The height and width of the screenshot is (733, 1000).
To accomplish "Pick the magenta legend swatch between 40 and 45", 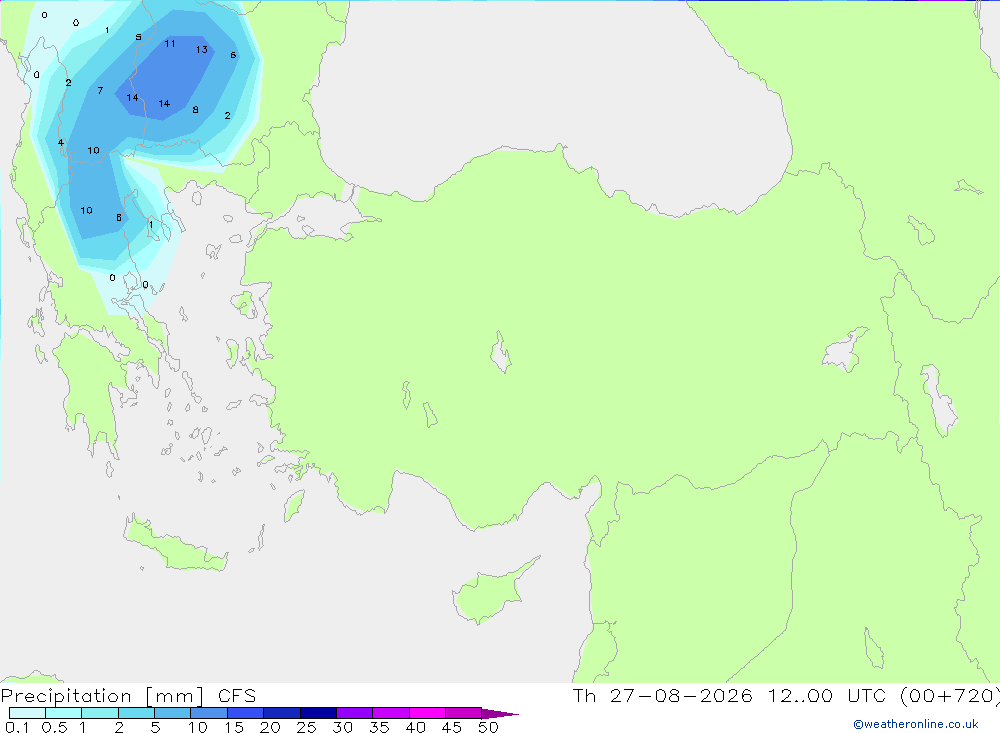I will 427,713.
